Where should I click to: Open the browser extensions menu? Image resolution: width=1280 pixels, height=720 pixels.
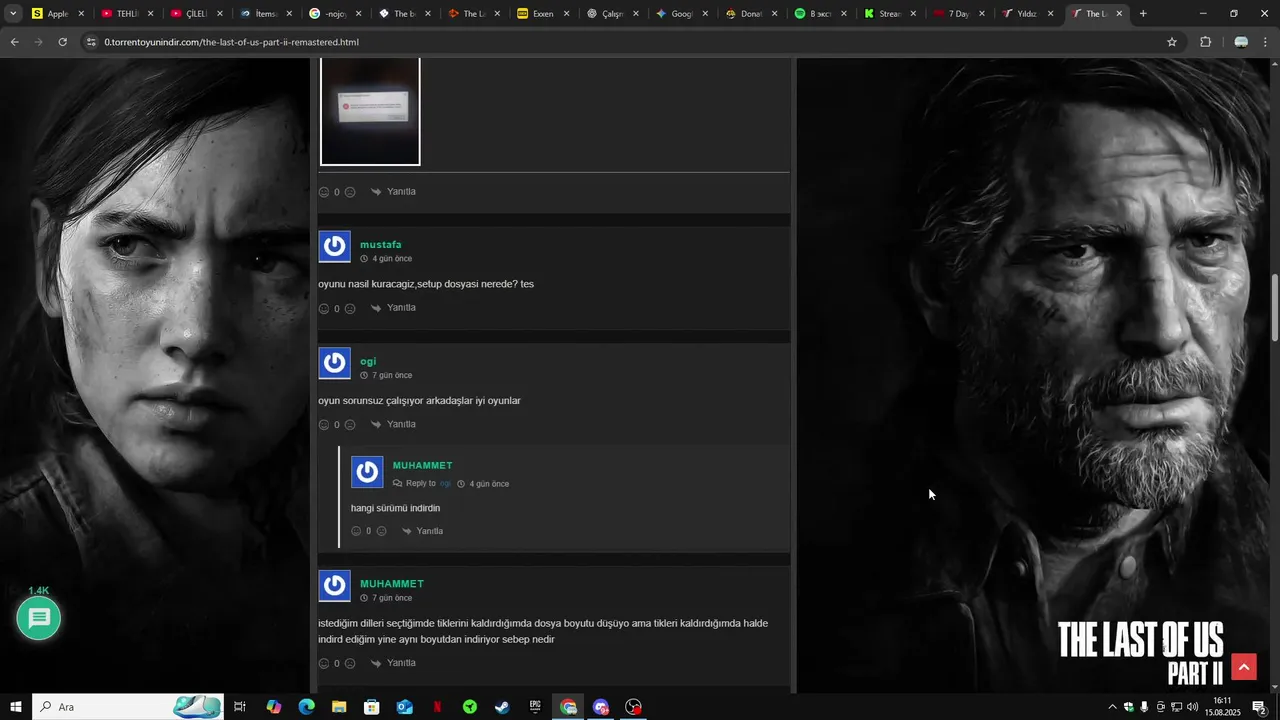[1205, 42]
